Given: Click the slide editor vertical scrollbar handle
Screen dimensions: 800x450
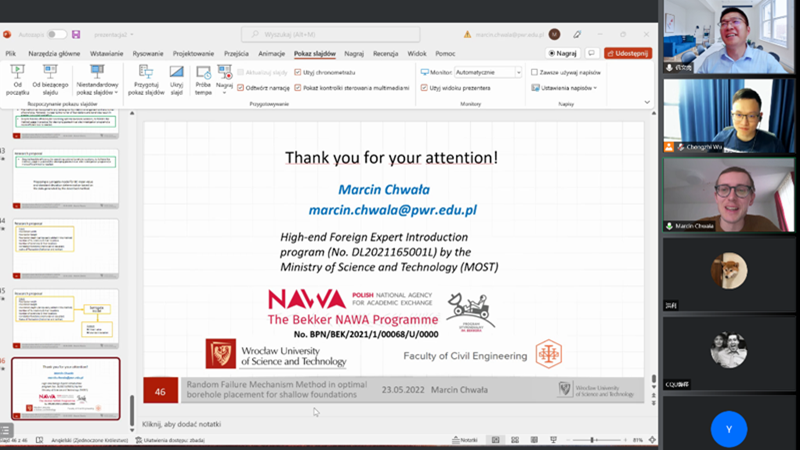Looking at the screenshot, I should pyautogui.click(x=654, y=379).
